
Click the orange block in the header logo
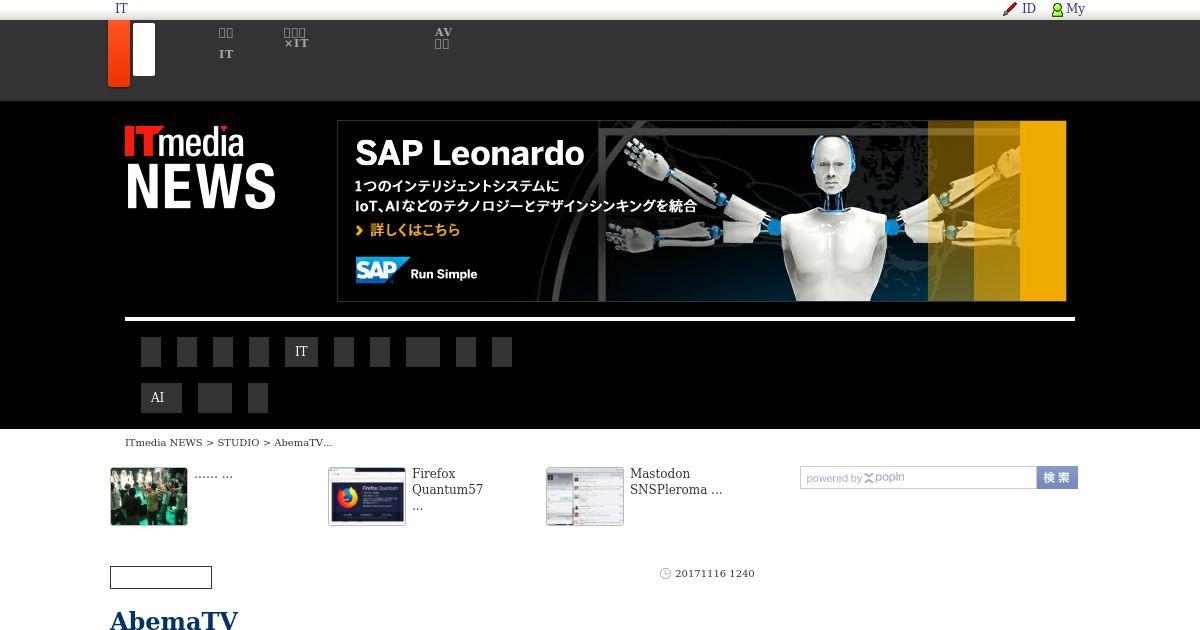tap(119, 53)
